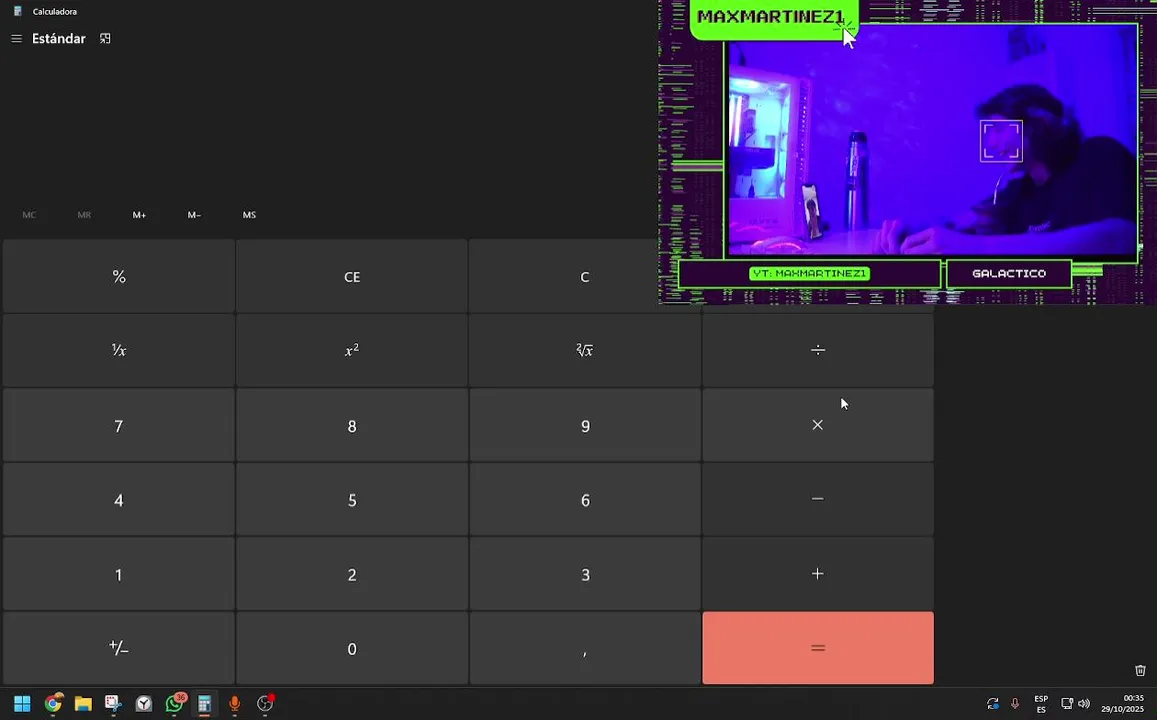
Task: Click the number 2 key
Action: [352, 573]
